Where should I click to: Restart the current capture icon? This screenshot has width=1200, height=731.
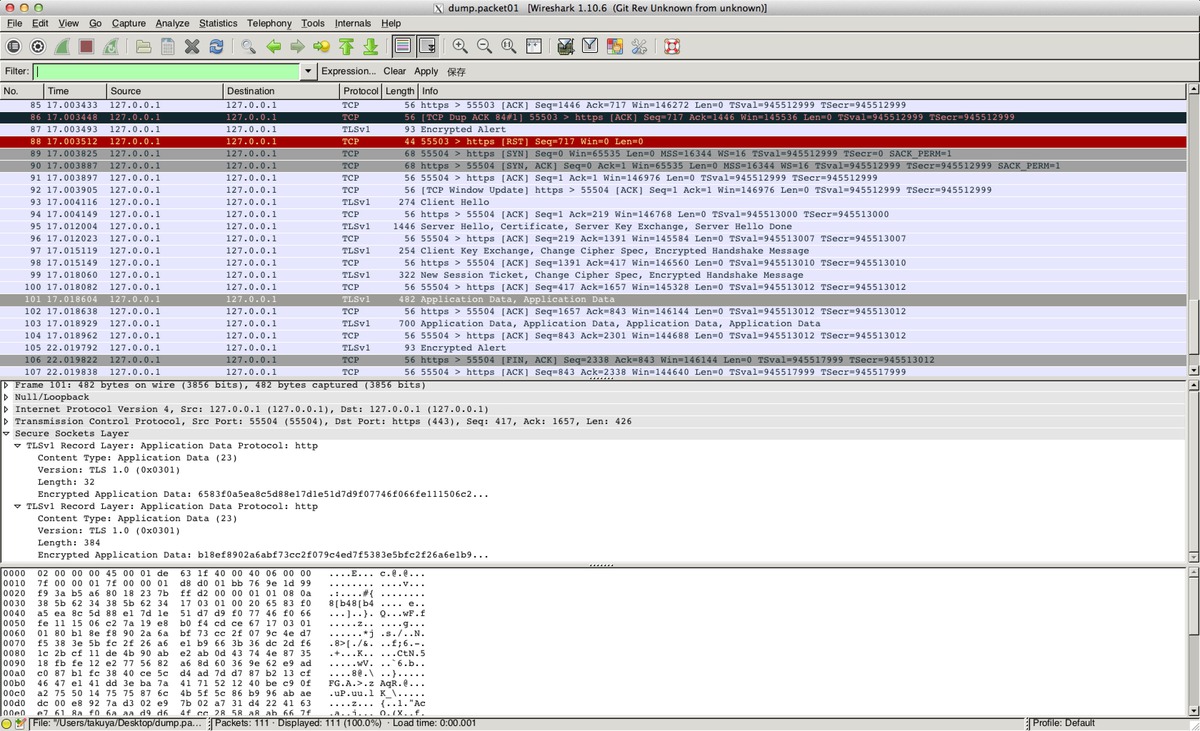click(110, 46)
